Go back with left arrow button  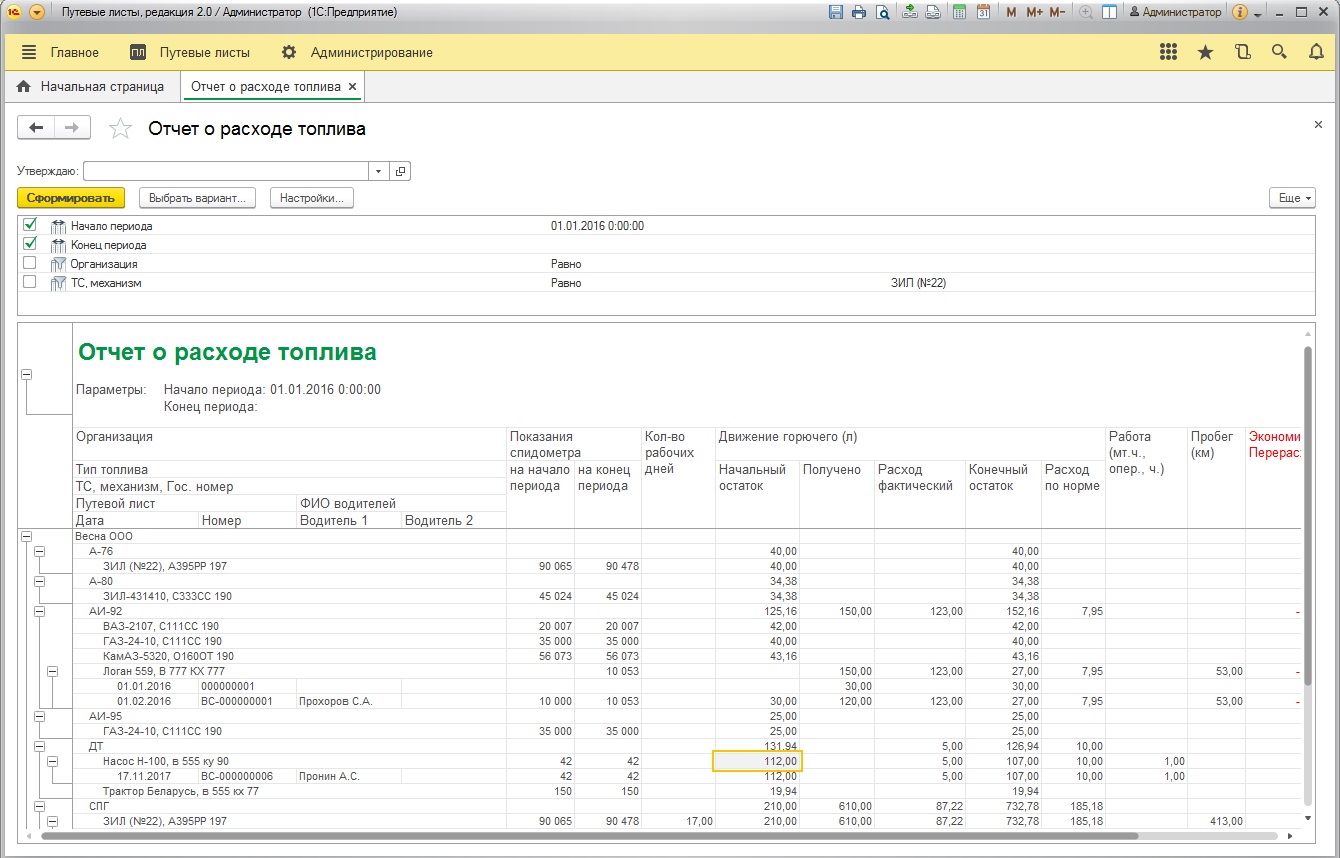tap(37, 127)
